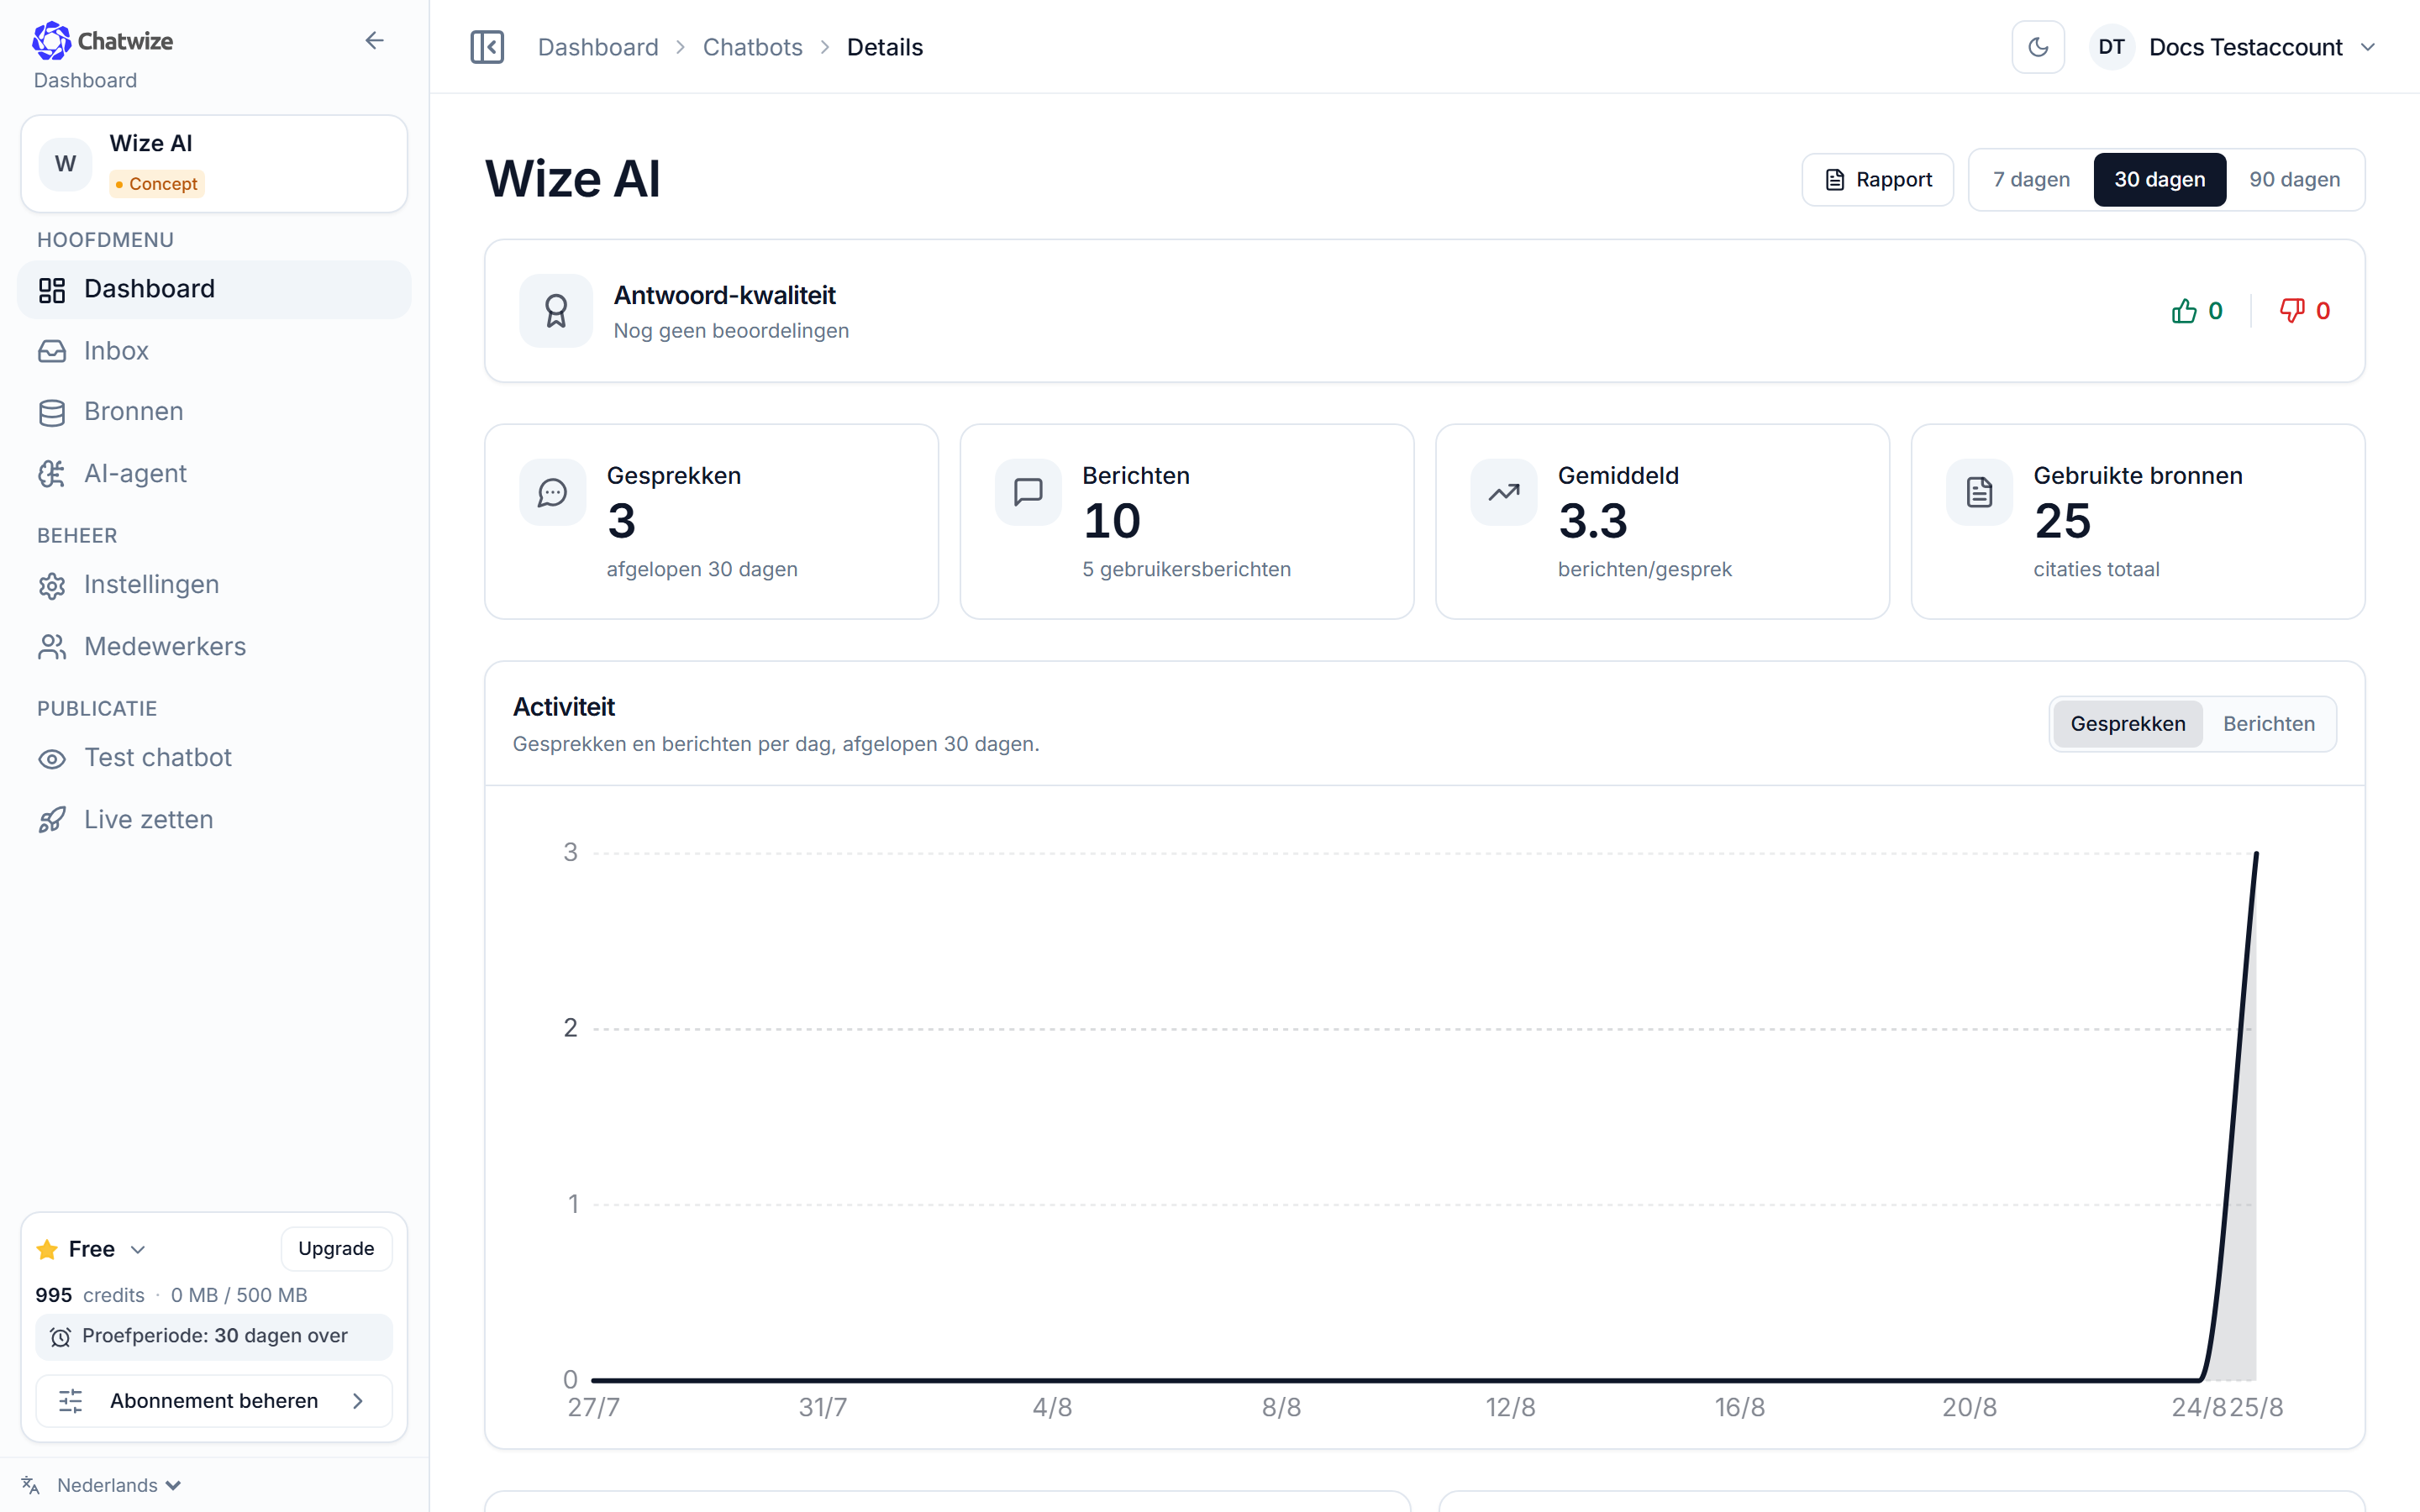Viewport: 2420px width, 1512px height.
Task: Click the Gemiddeld value 3.3
Action: pos(1593,521)
